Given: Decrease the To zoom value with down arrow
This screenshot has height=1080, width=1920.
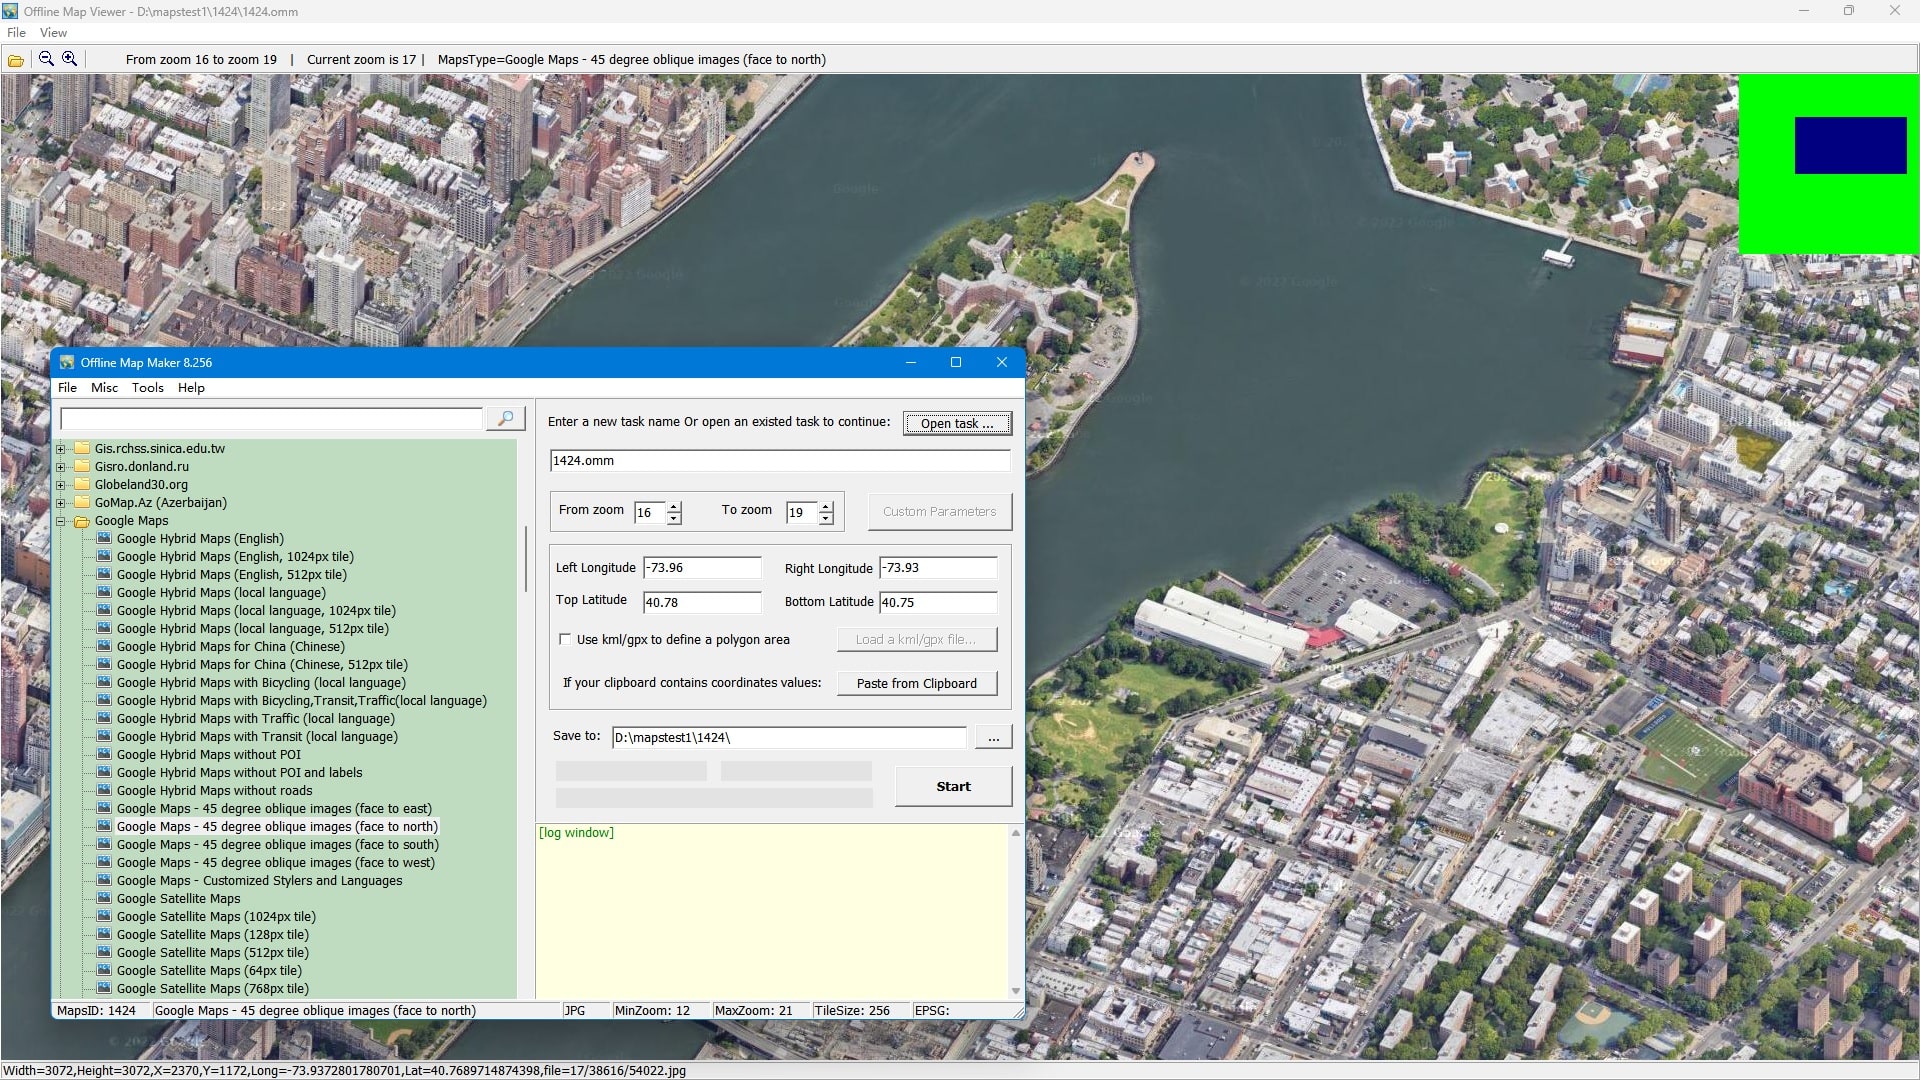Looking at the screenshot, I should point(826,518).
